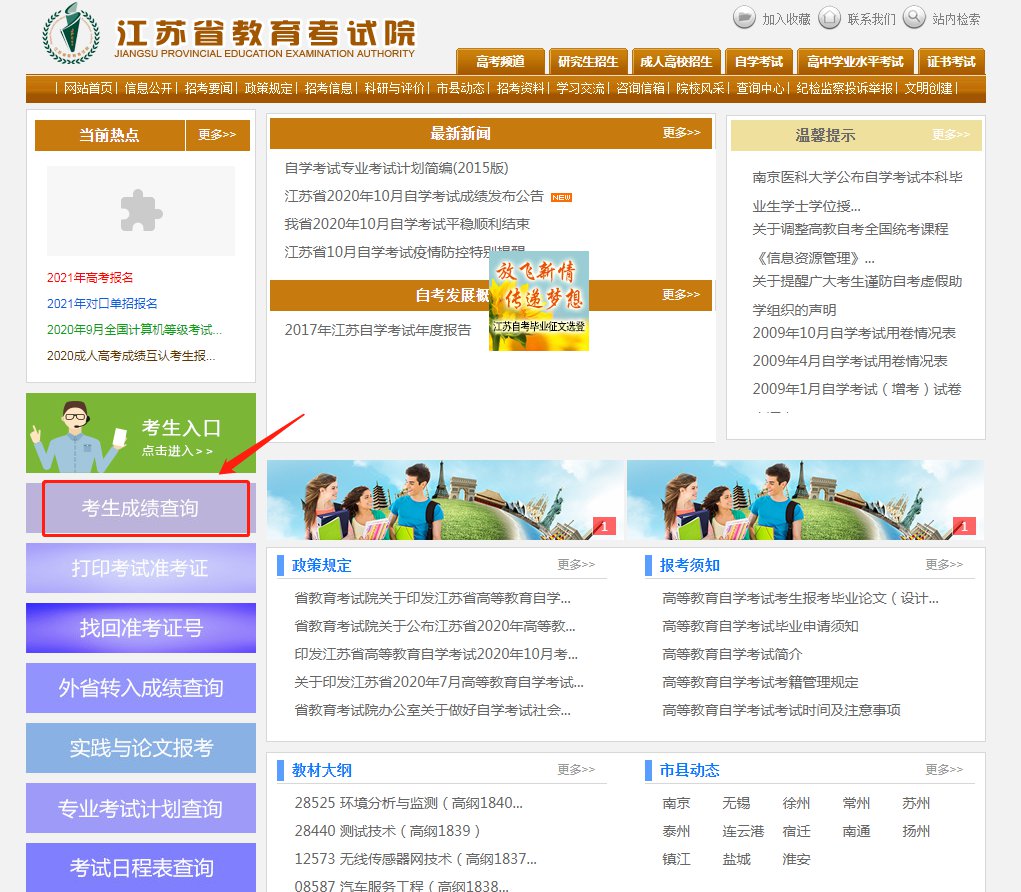The width and height of the screenshot is (1021, 892).
Task: Open the left travel students banner image
Action: [442, 500]
